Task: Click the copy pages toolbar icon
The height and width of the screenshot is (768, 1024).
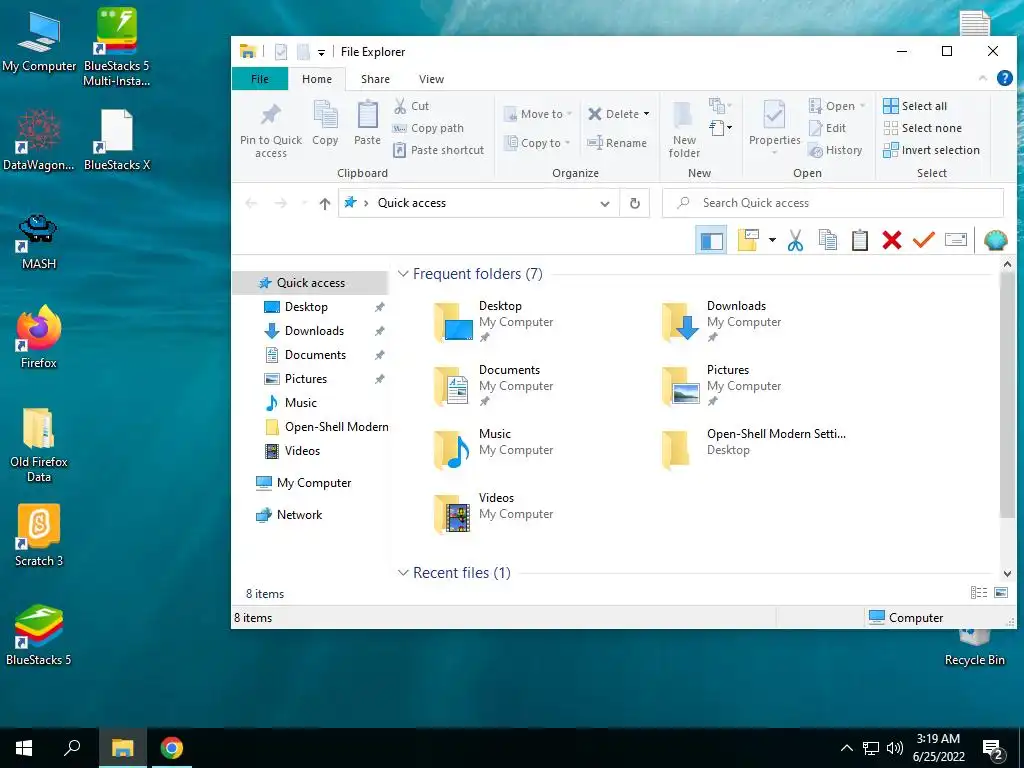Action: 827,240
